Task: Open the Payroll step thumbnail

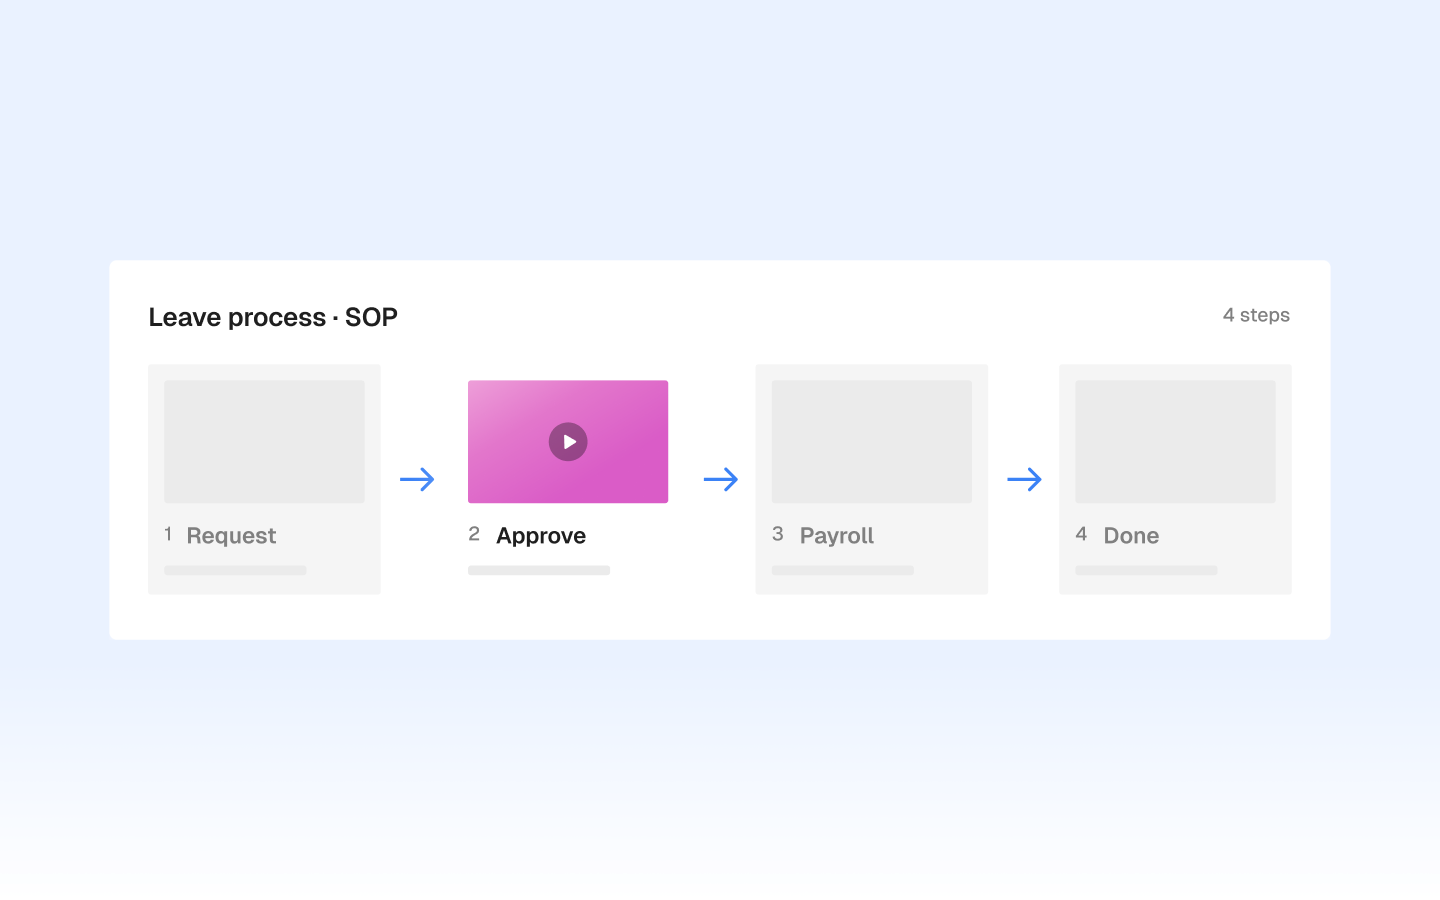Action: point(871,441)
